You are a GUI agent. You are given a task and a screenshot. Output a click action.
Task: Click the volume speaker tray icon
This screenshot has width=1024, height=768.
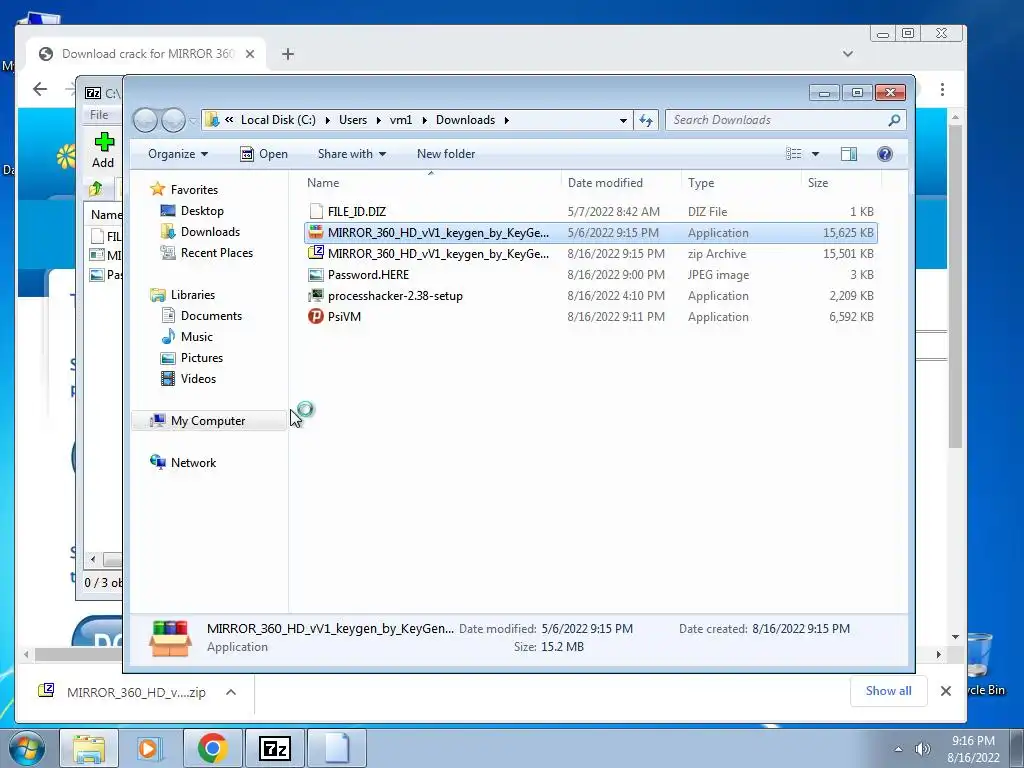[x=923, y=749]
